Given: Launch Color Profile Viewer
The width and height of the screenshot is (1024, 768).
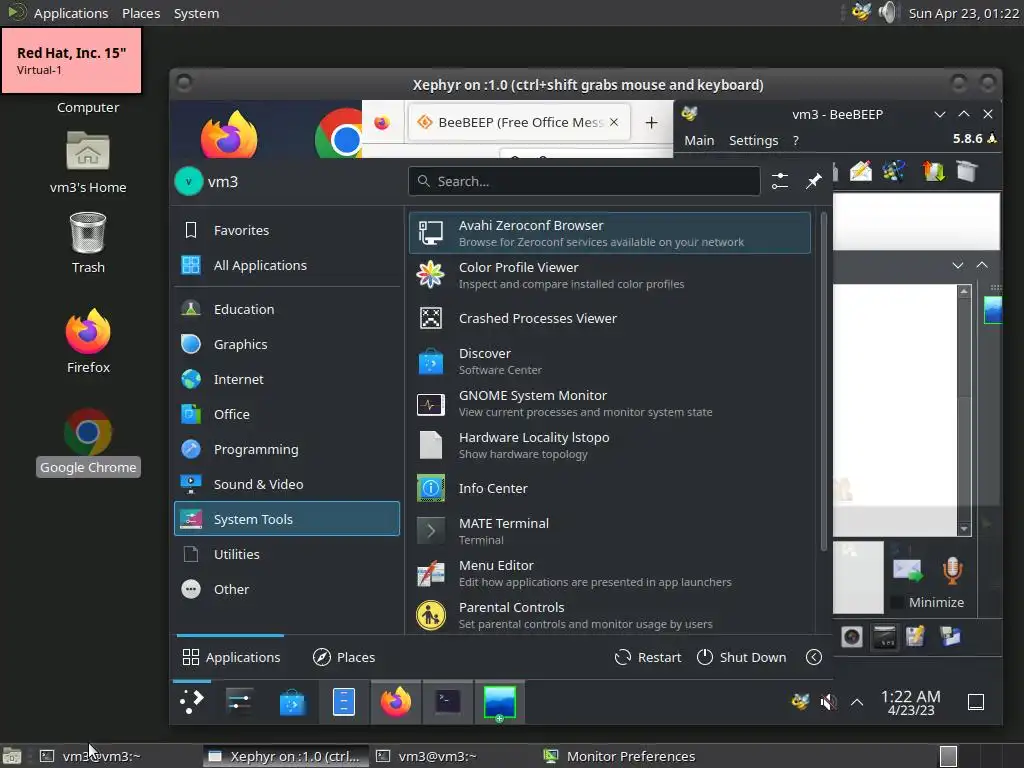Looking at the screenshot, I should pyautogui.click(x=609, y=275).
